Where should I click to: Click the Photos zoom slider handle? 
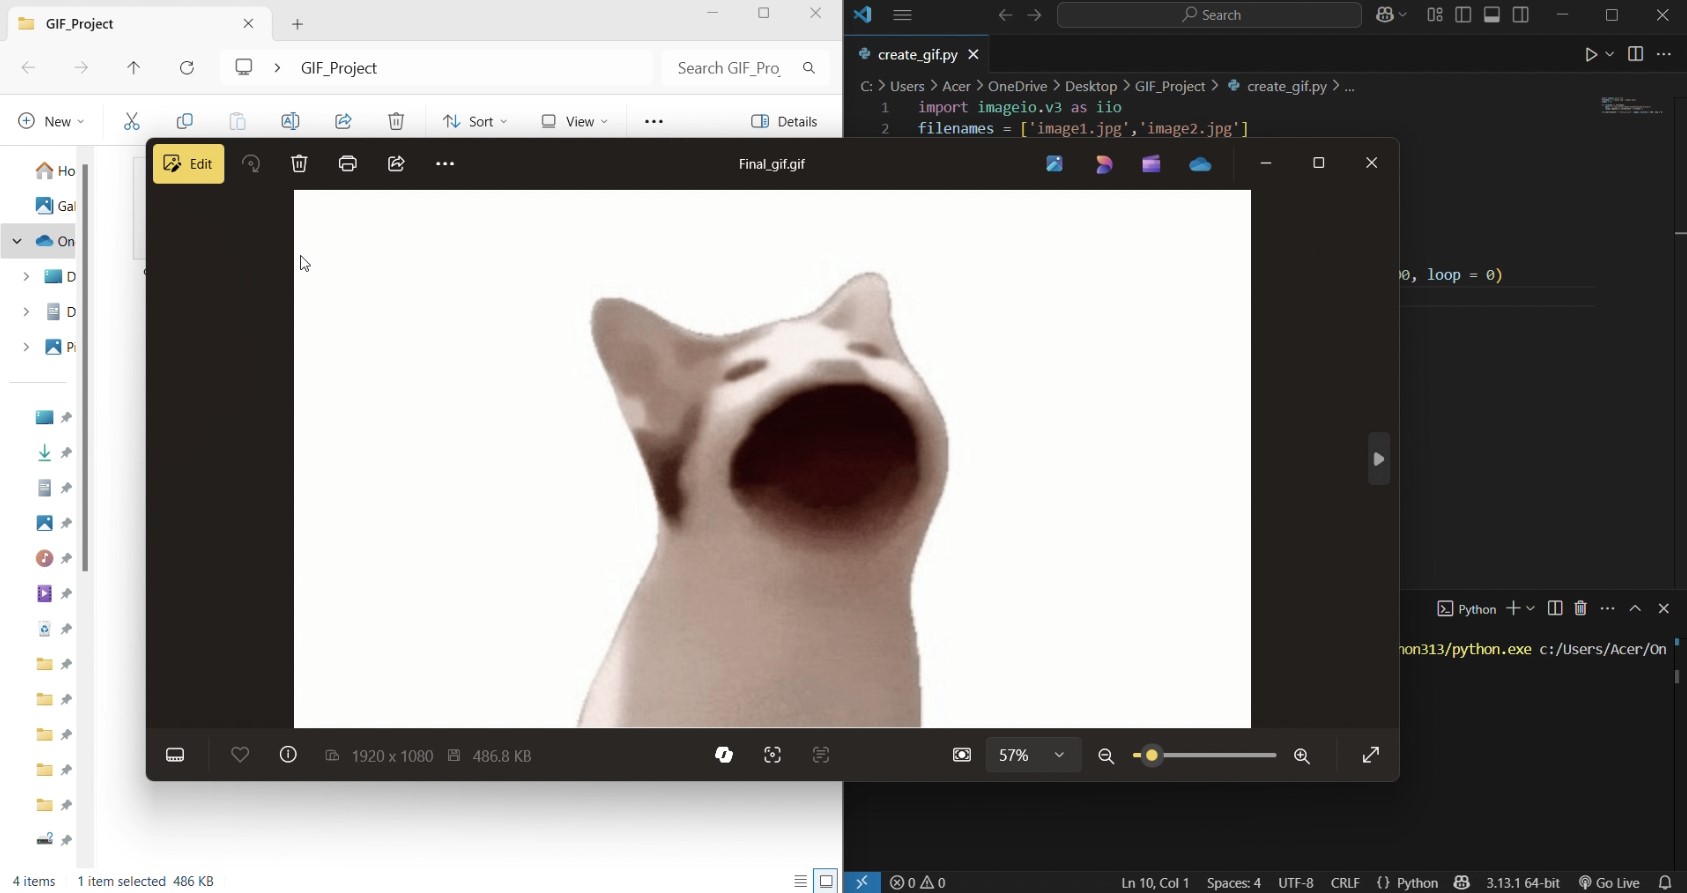point(1152,756)
